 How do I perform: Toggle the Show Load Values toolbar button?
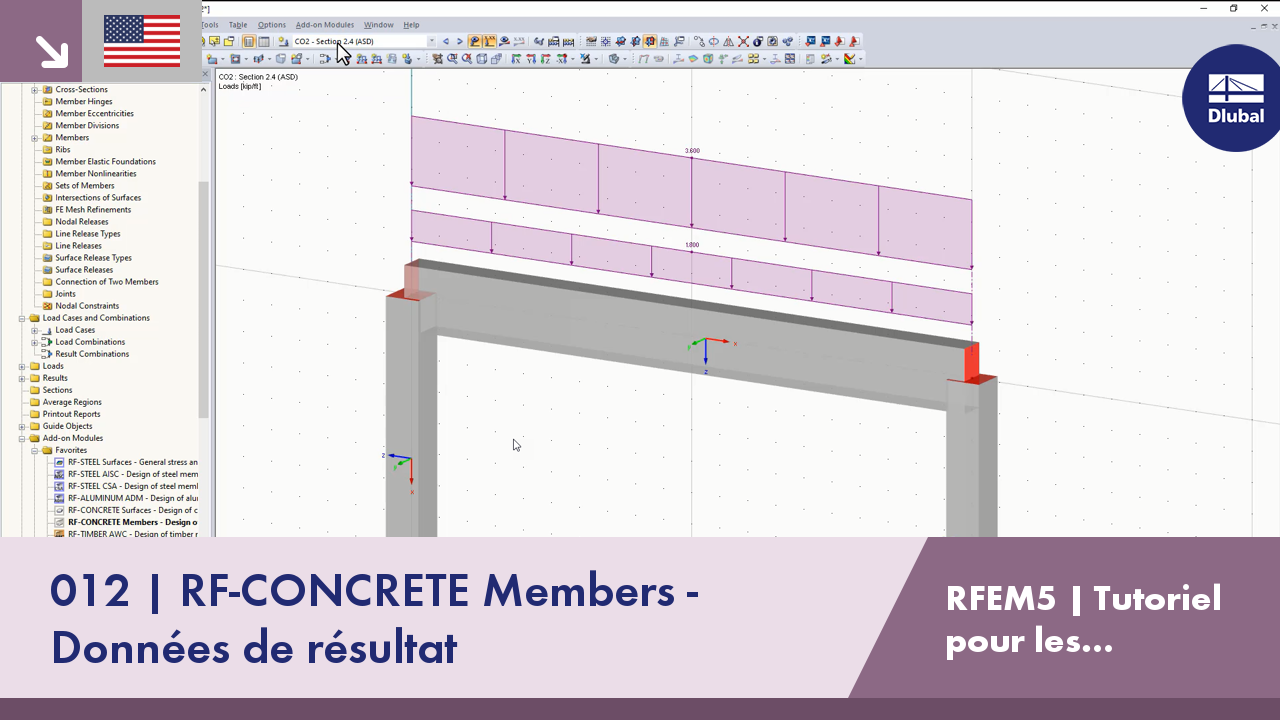tap(490, 41)
